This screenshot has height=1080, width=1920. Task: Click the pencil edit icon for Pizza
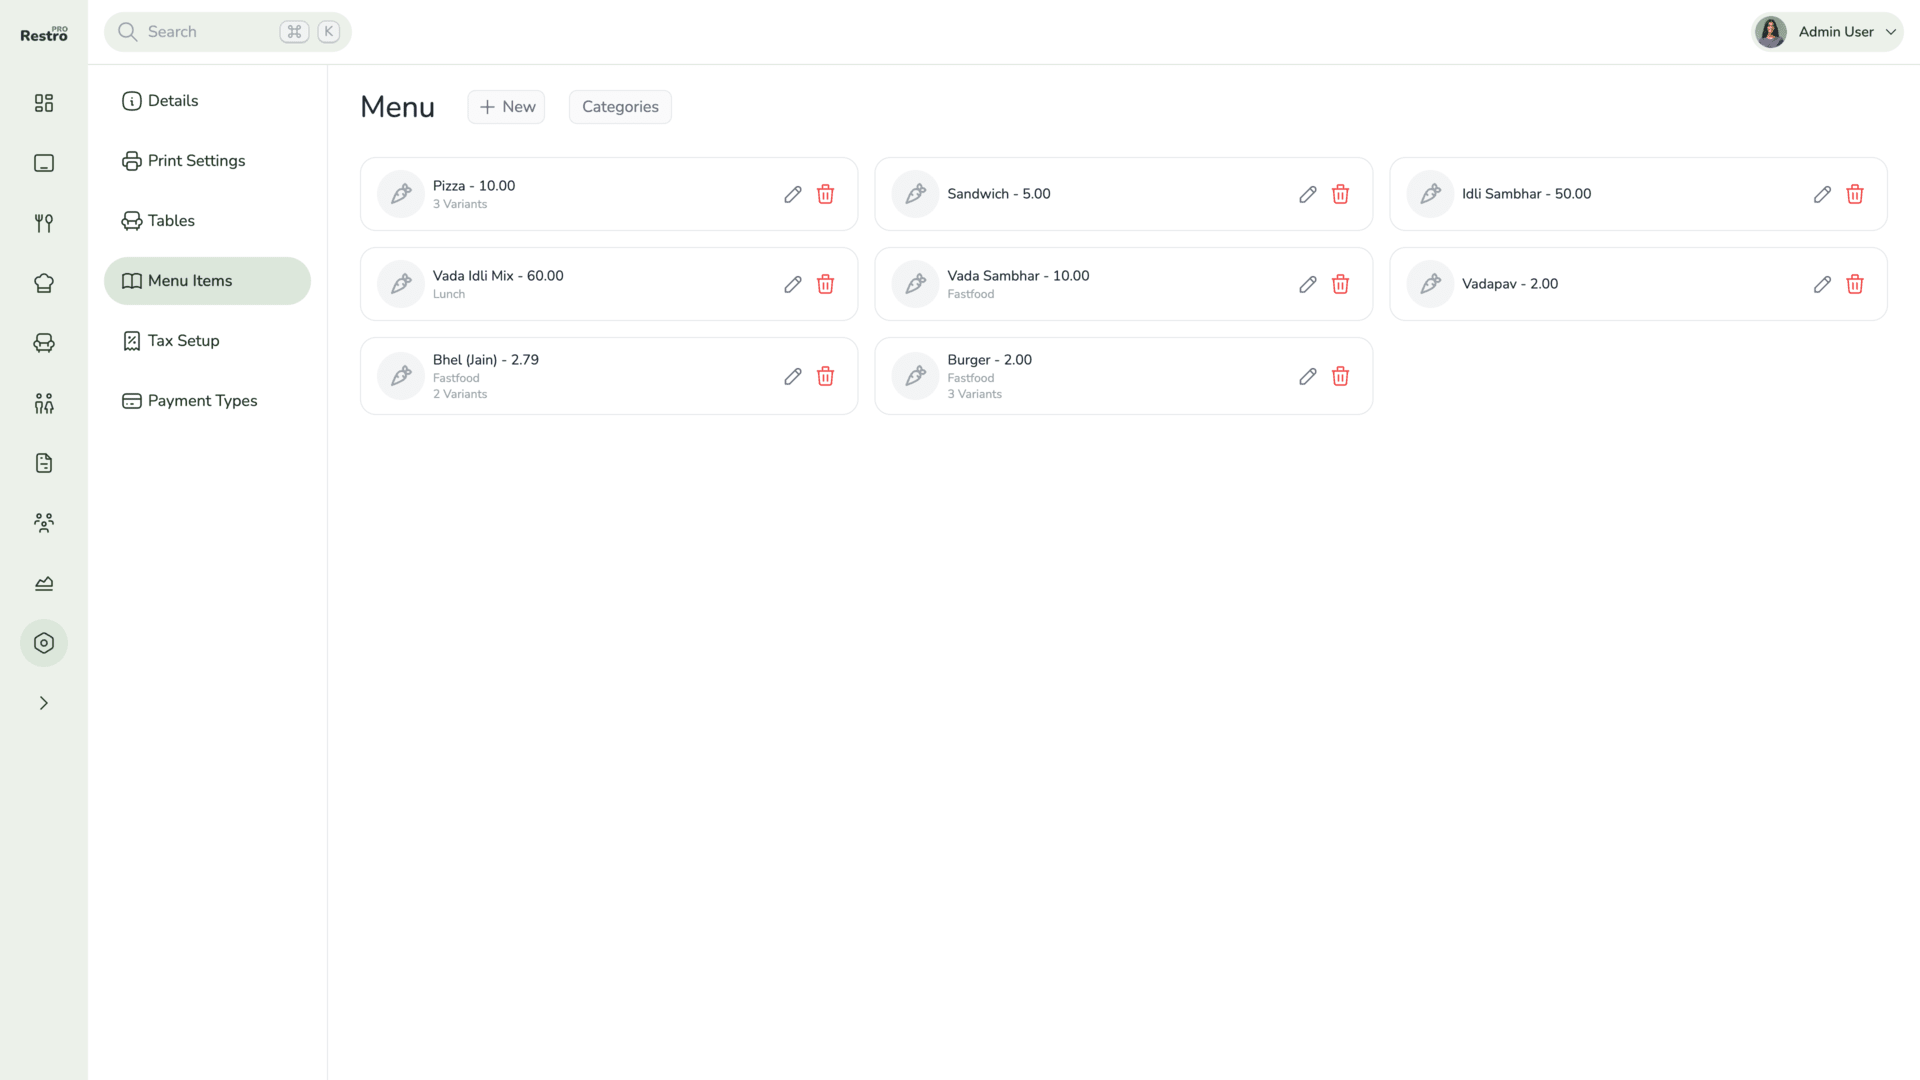click(792, 194)
